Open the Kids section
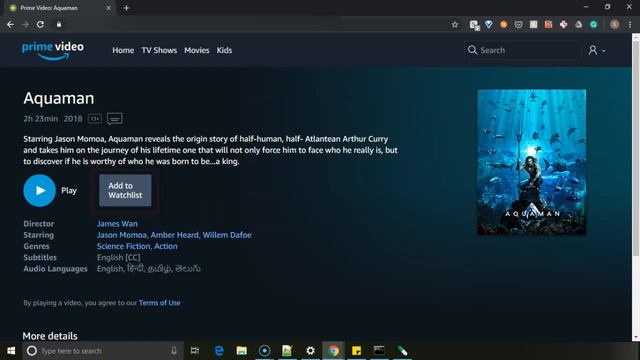 click(224, 50)
